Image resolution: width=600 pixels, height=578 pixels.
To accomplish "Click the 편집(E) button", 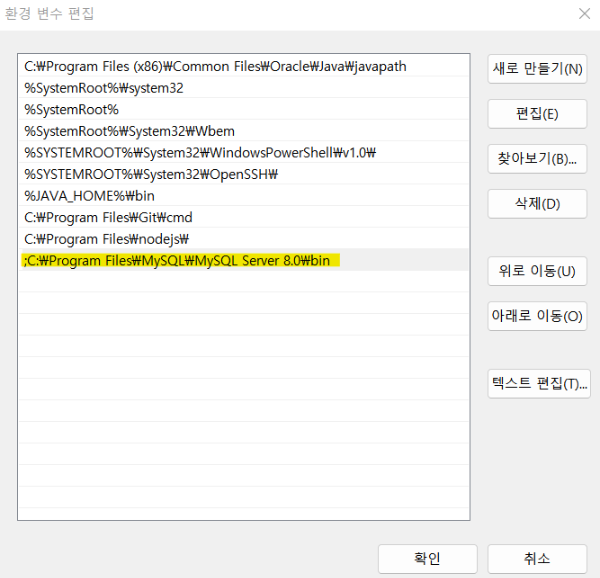I will (537, 114).
